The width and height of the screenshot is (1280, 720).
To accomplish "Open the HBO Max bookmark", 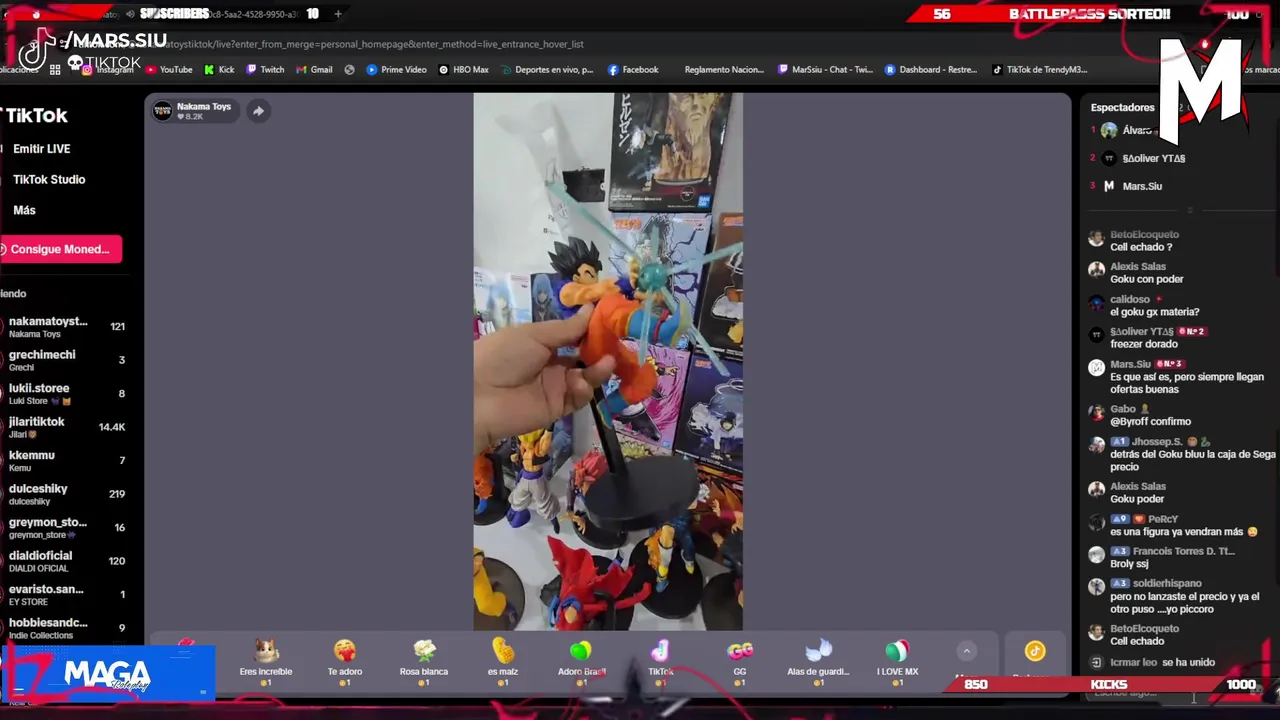I will (463, 70).
